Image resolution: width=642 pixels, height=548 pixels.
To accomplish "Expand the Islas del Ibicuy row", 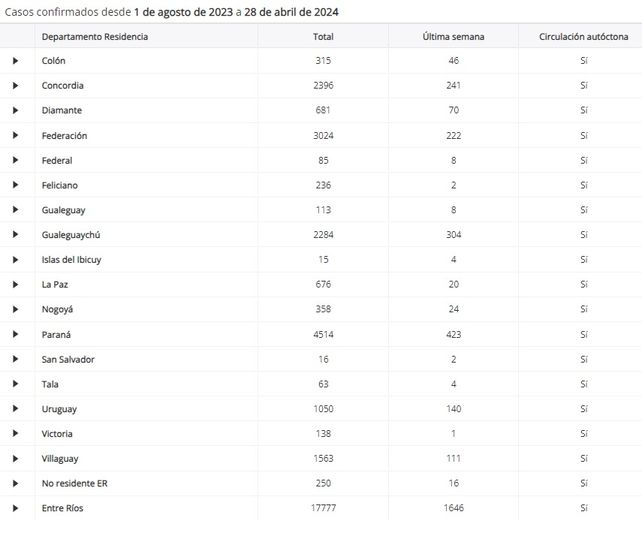I will click(x=15, y=260).
